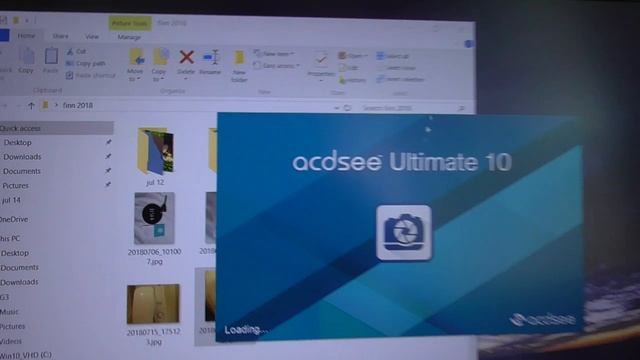Click the Picture Tools contextual tab

point(130,23)
